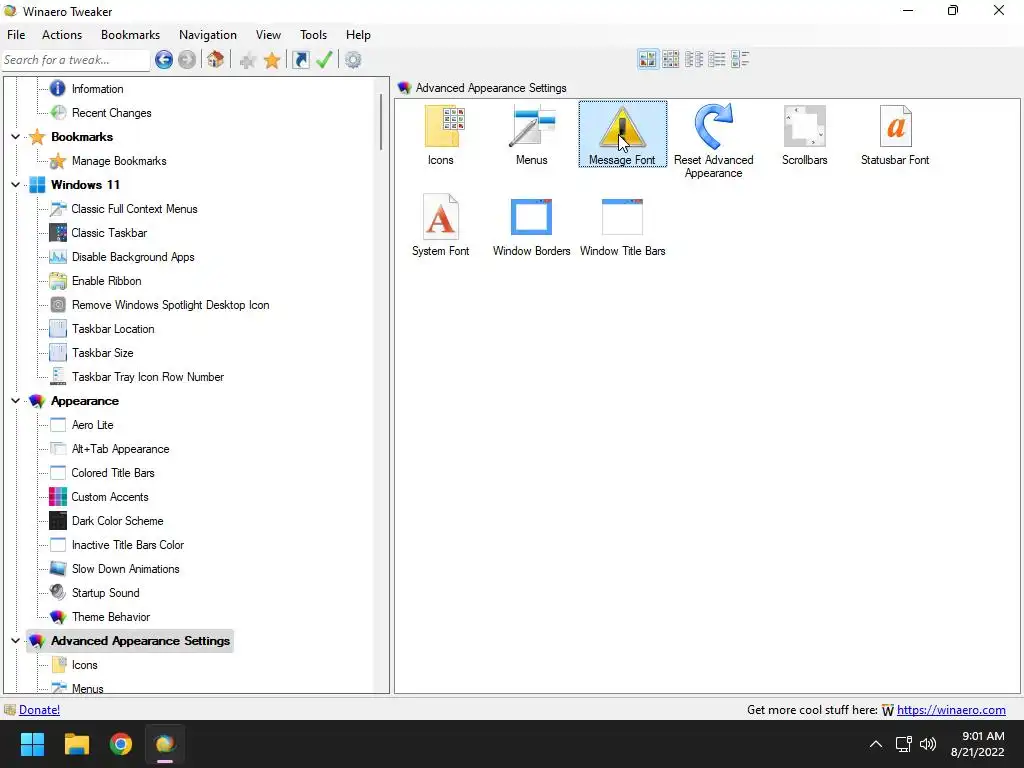Switch to the second icons view button
The height and width of the screenshot is (768, 1024).
tap(671, 59)
